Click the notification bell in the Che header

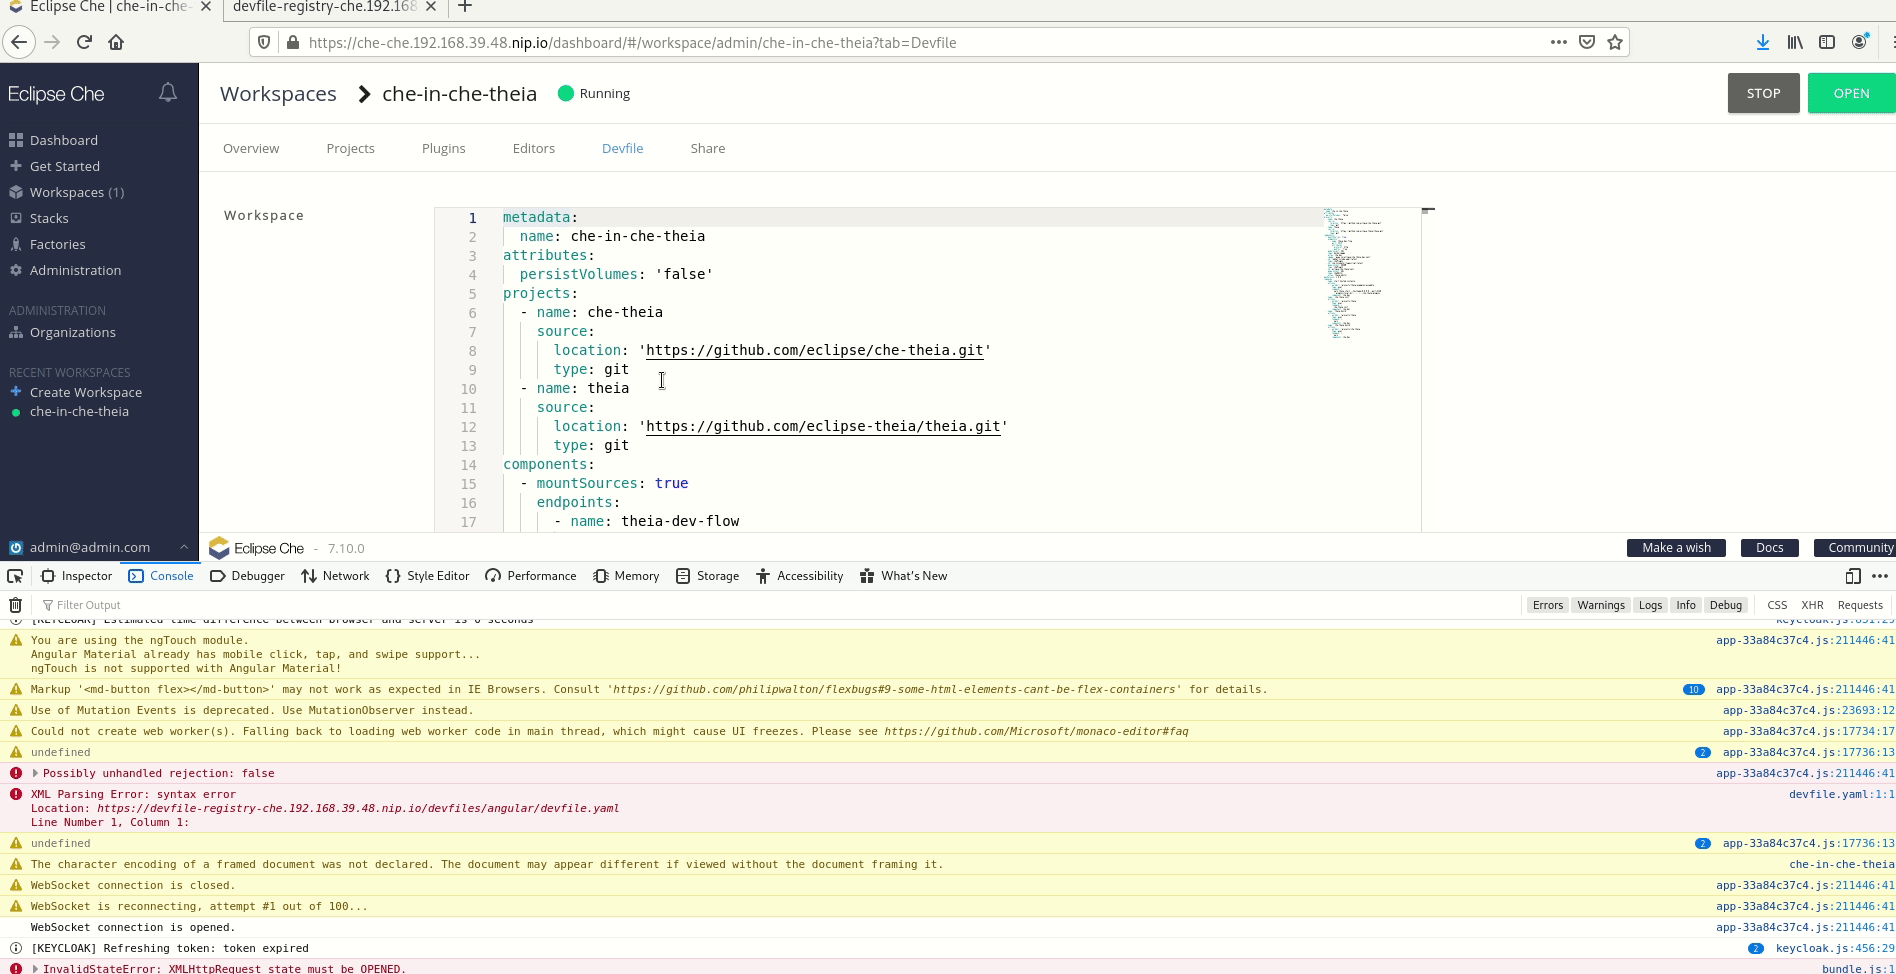click(x=167, y=91)
